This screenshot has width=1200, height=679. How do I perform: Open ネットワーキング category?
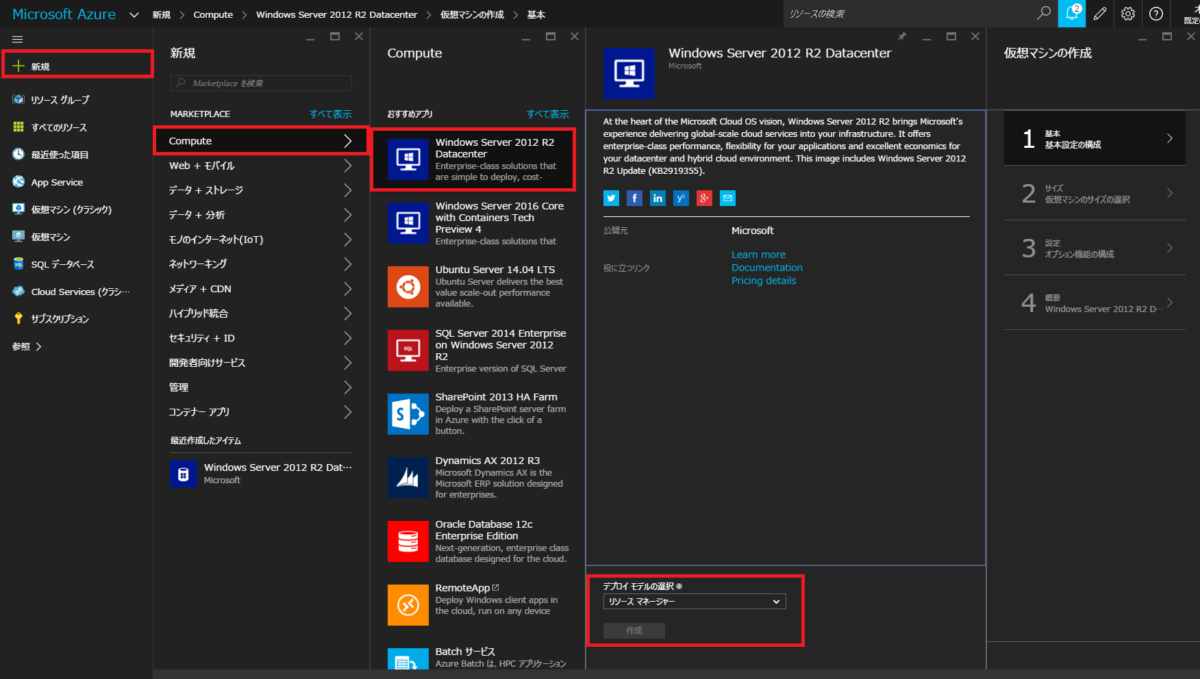[261, 264]
